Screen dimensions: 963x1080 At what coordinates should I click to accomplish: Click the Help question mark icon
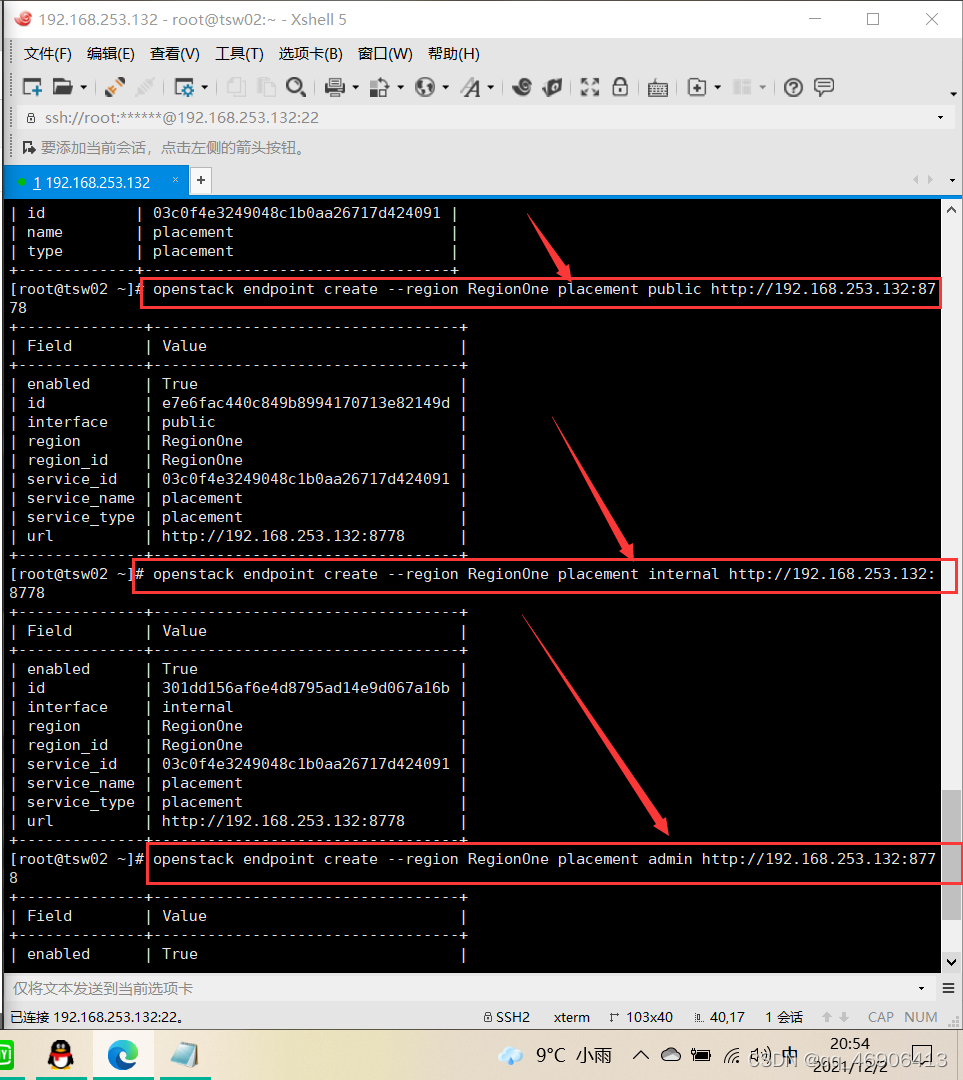[794, 87]
